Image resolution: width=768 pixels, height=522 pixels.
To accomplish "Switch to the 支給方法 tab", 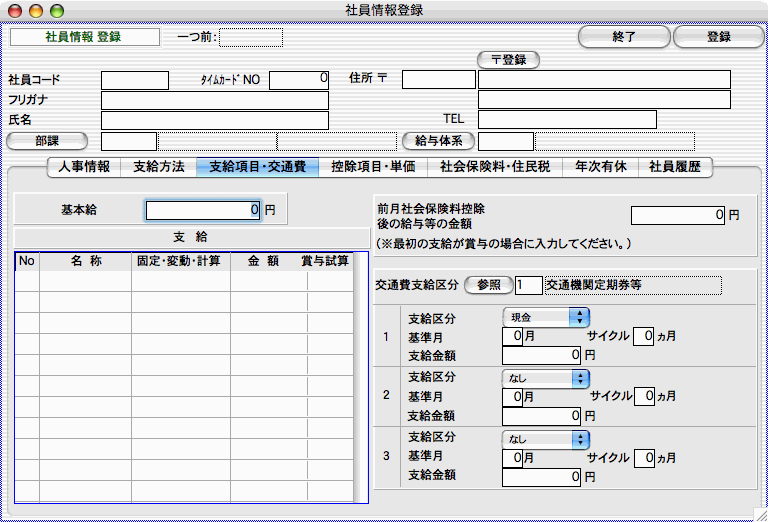I will 158,168.
